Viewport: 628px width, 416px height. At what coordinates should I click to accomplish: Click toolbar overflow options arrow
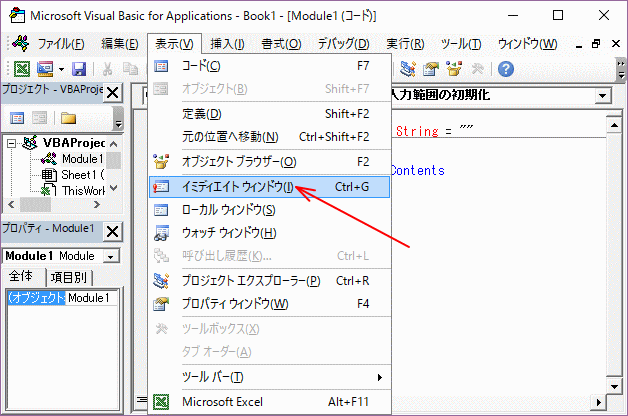(621, 70)
